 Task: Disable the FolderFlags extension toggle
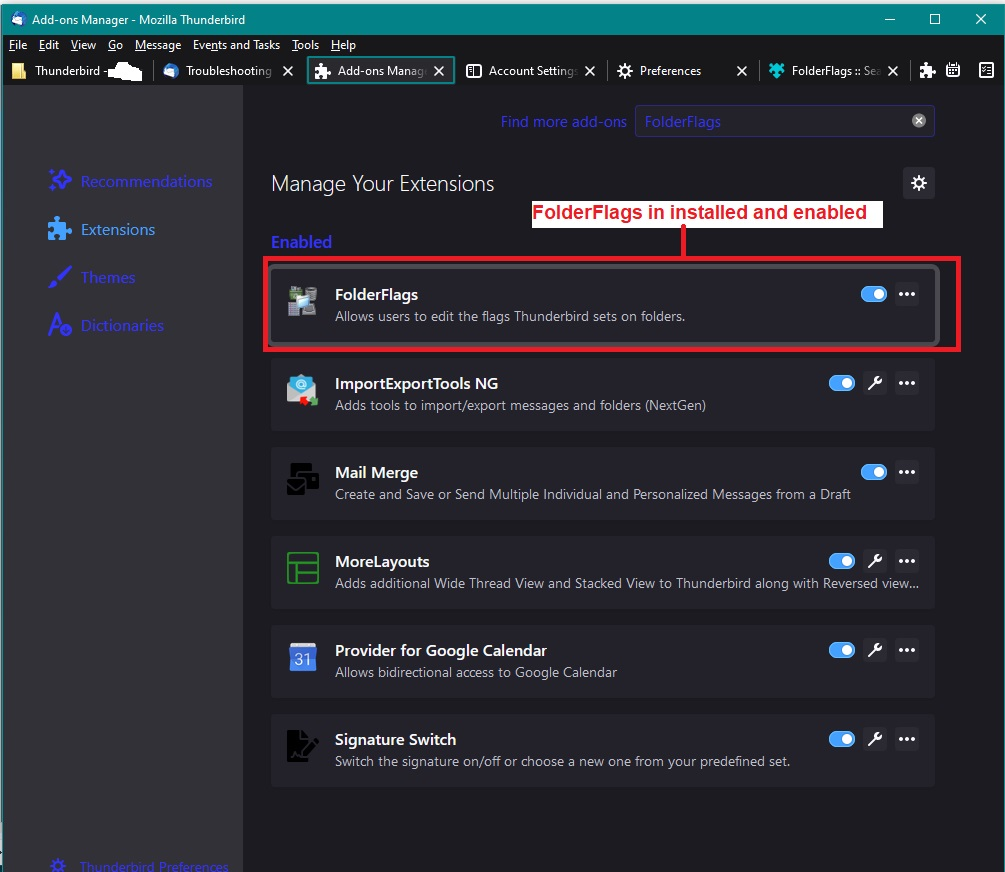pos(873,294)
